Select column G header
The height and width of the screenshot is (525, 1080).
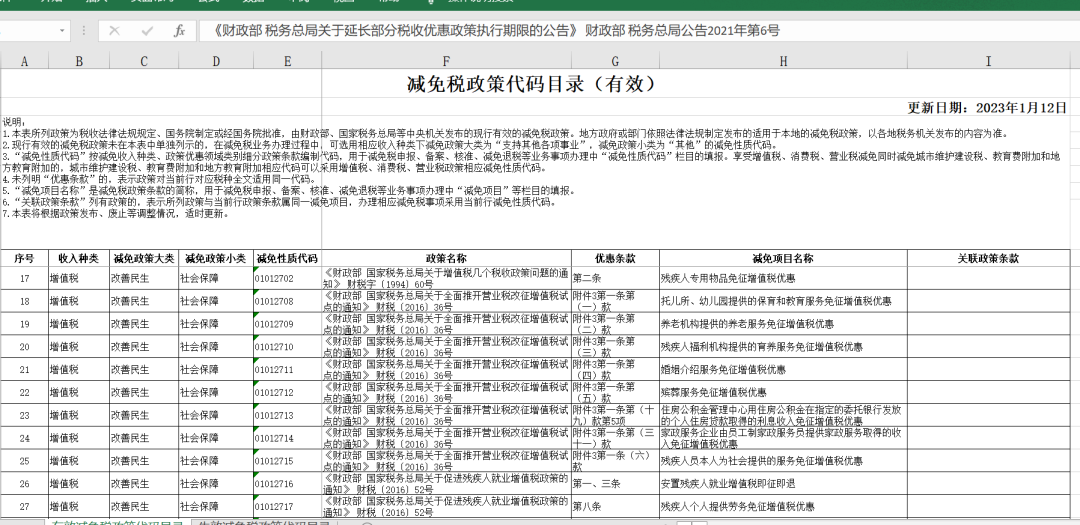(615, 62)
